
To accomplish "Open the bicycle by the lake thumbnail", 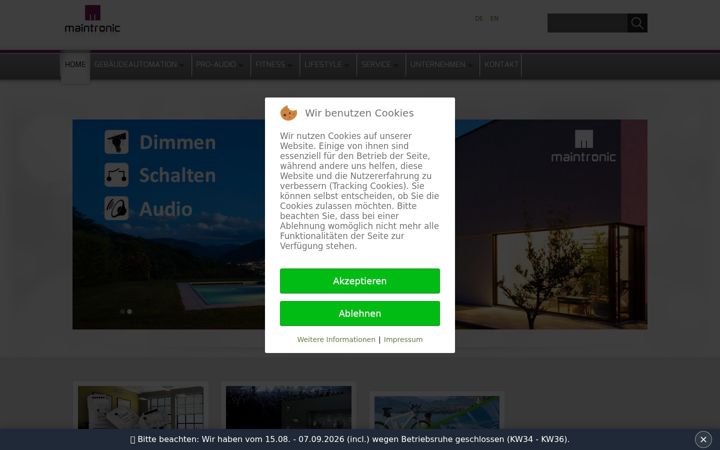I will pos(437,413).
